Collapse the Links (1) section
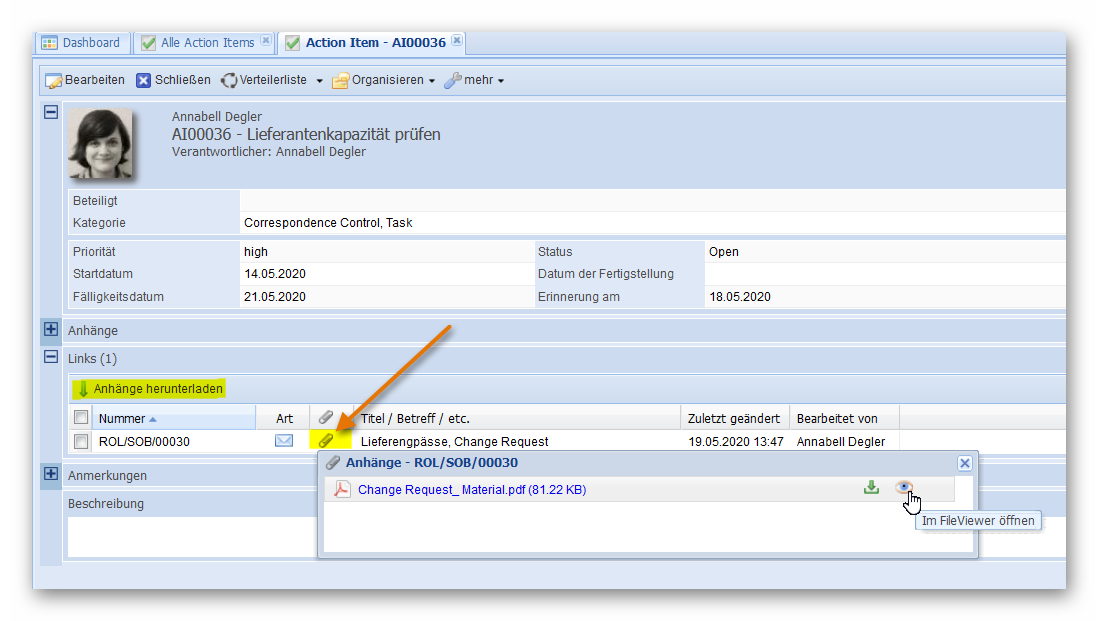 pos(50,357)
